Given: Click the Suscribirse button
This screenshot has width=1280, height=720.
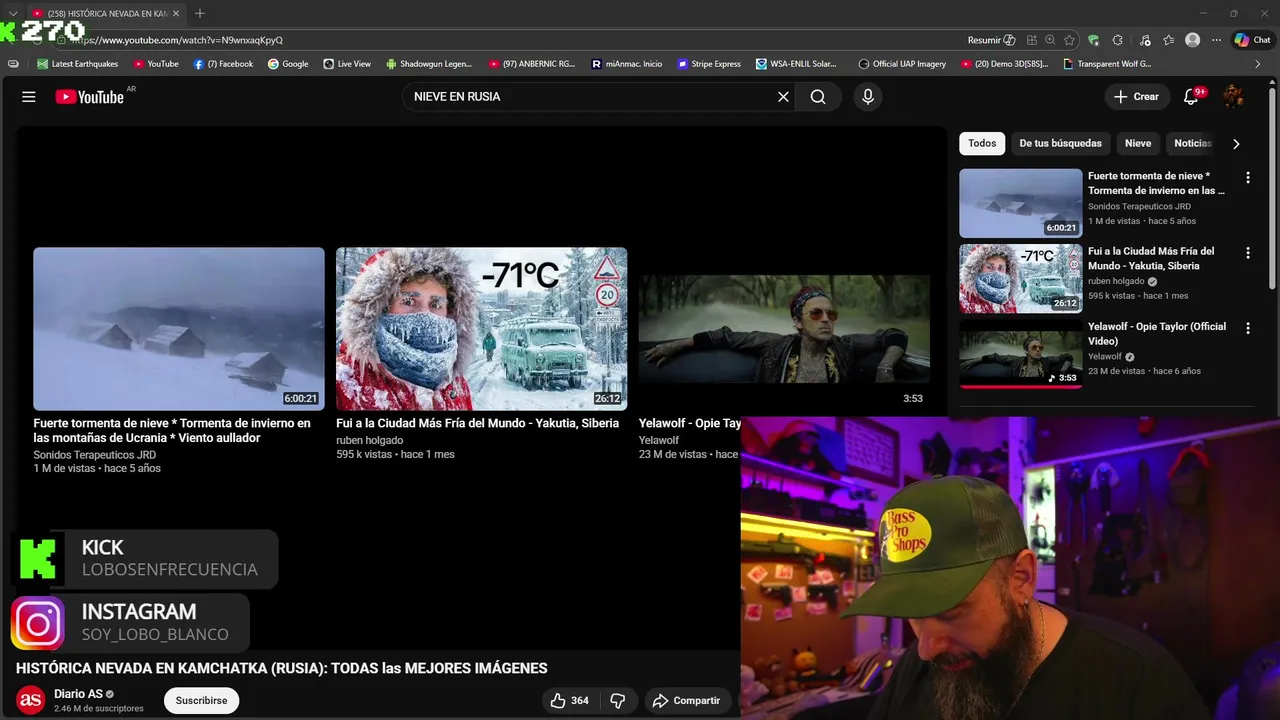Looking at the screenshot, I should 201,700.
